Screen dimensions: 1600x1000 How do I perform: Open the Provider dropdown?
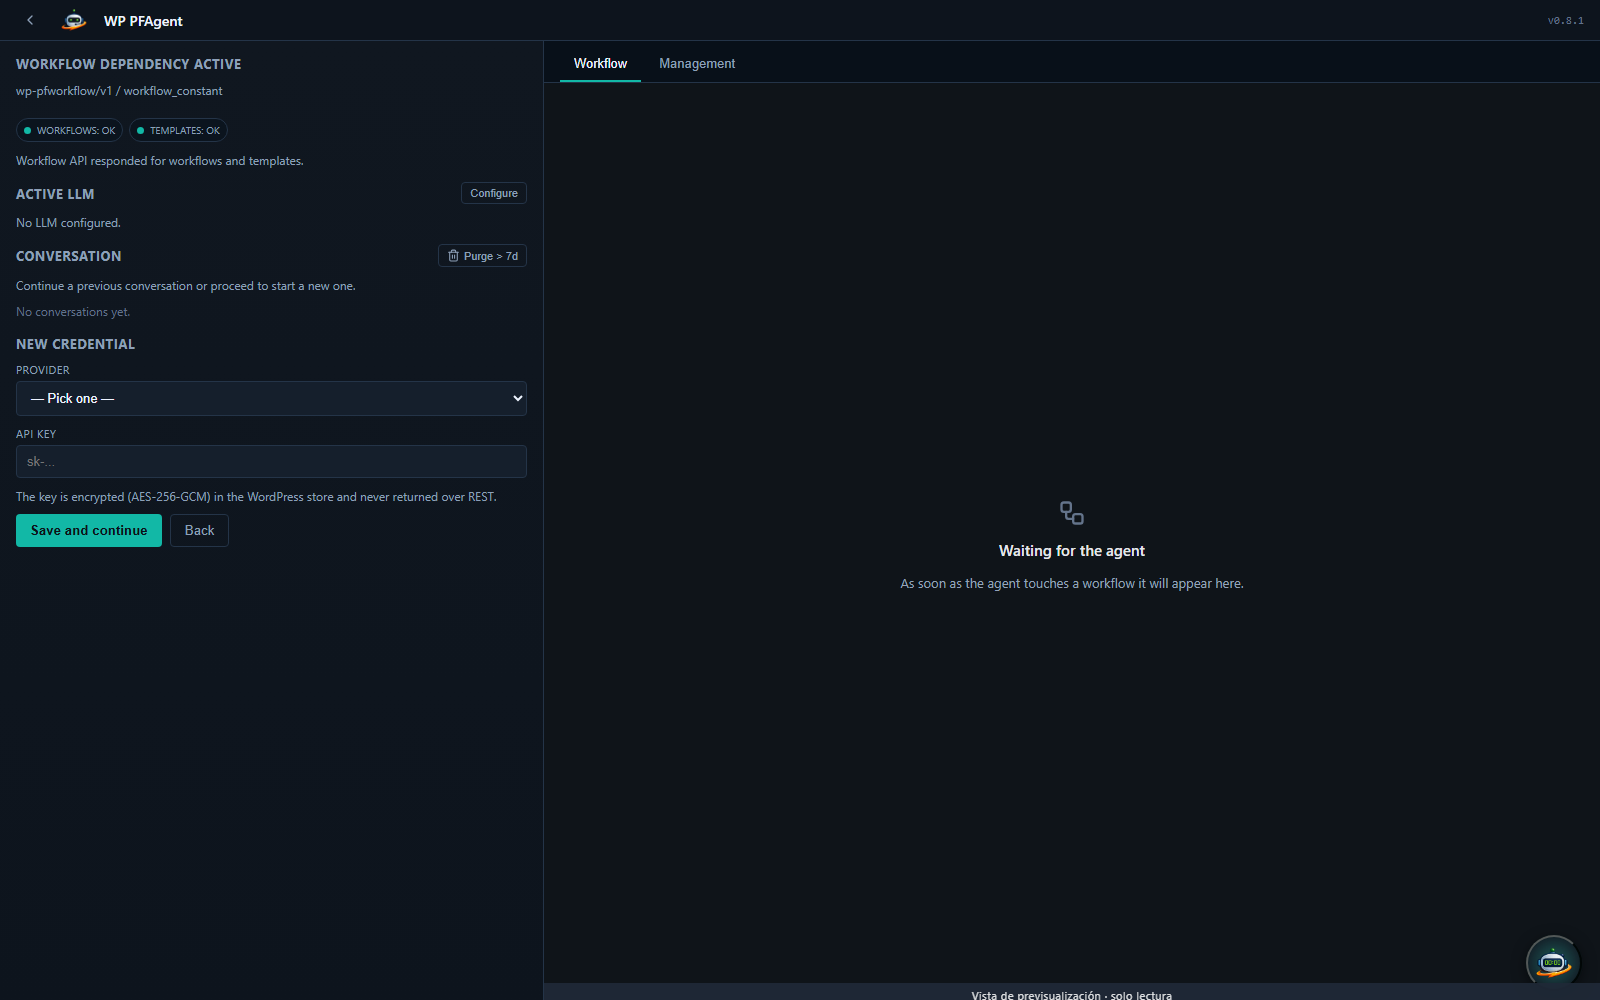pos(271,398)
